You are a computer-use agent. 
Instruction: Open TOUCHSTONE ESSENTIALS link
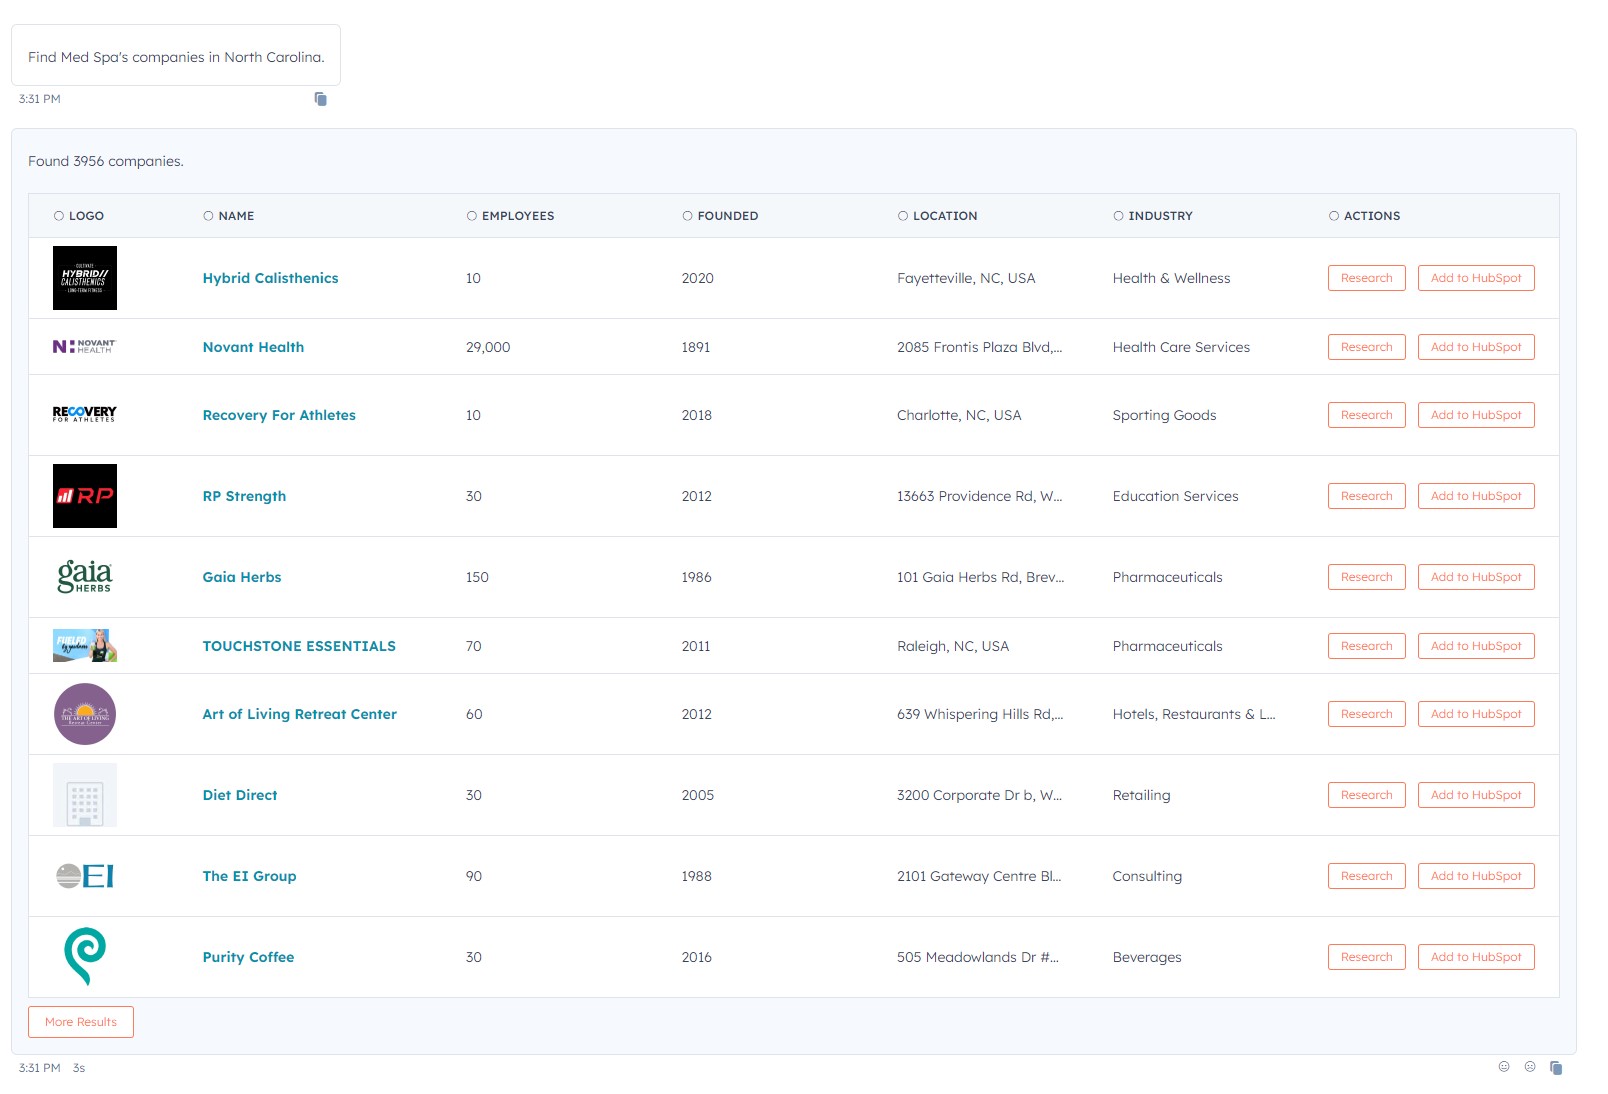point(299,646)
